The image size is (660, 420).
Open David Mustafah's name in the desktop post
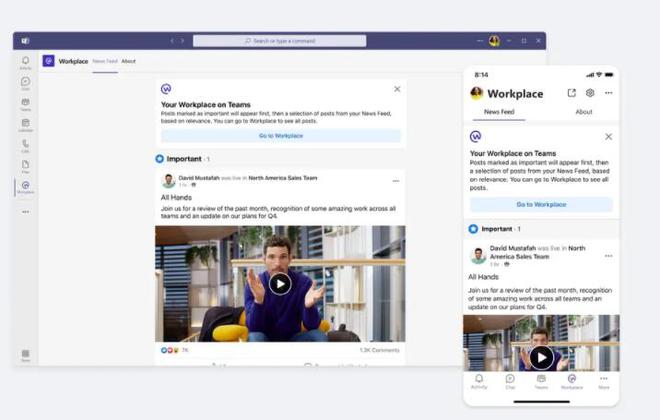tap(199, 178)
